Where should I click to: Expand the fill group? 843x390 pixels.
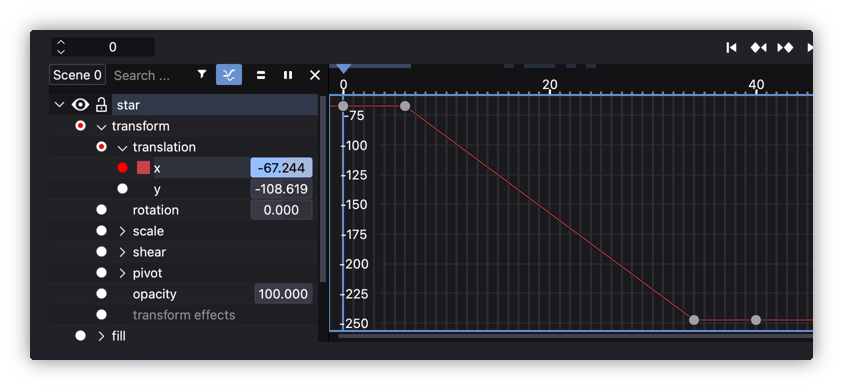pos(101,336)
